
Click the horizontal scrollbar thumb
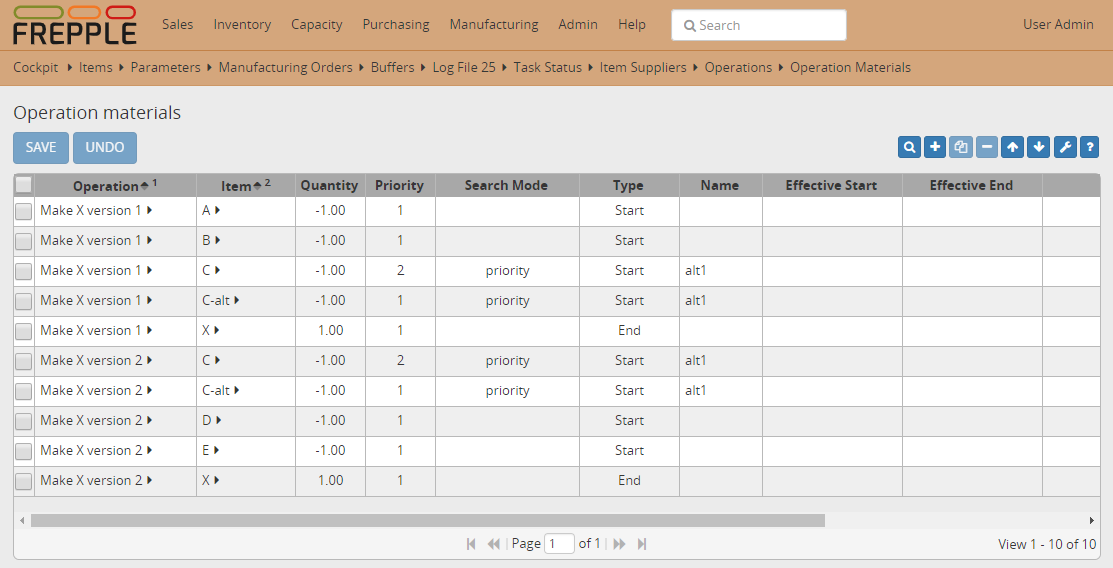click(x=427, y=520)
